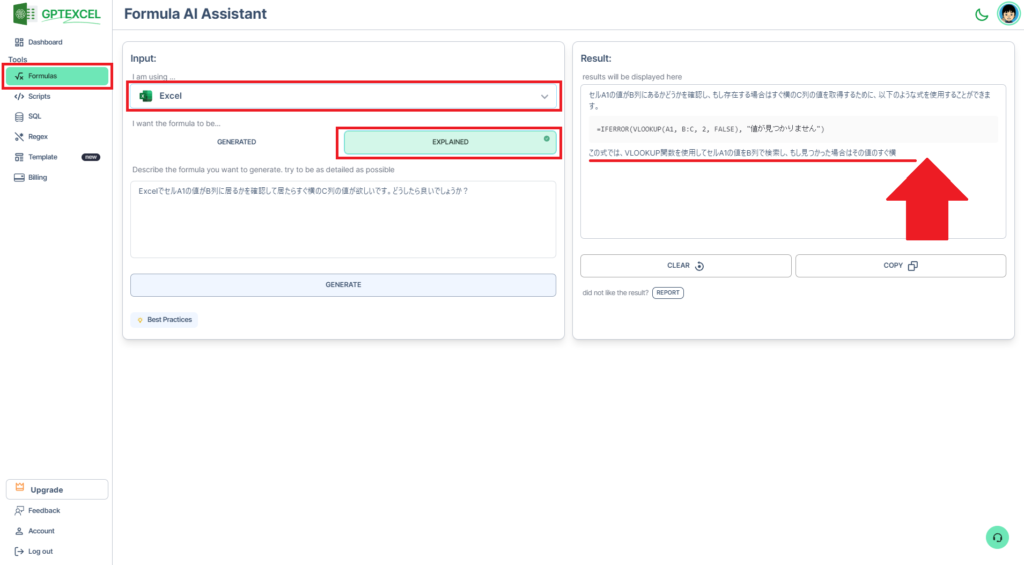Image resolution: width=1024 pixels, height=565 pixels.
Task: Click the Scripts code icon
Action: pos(19,96)
